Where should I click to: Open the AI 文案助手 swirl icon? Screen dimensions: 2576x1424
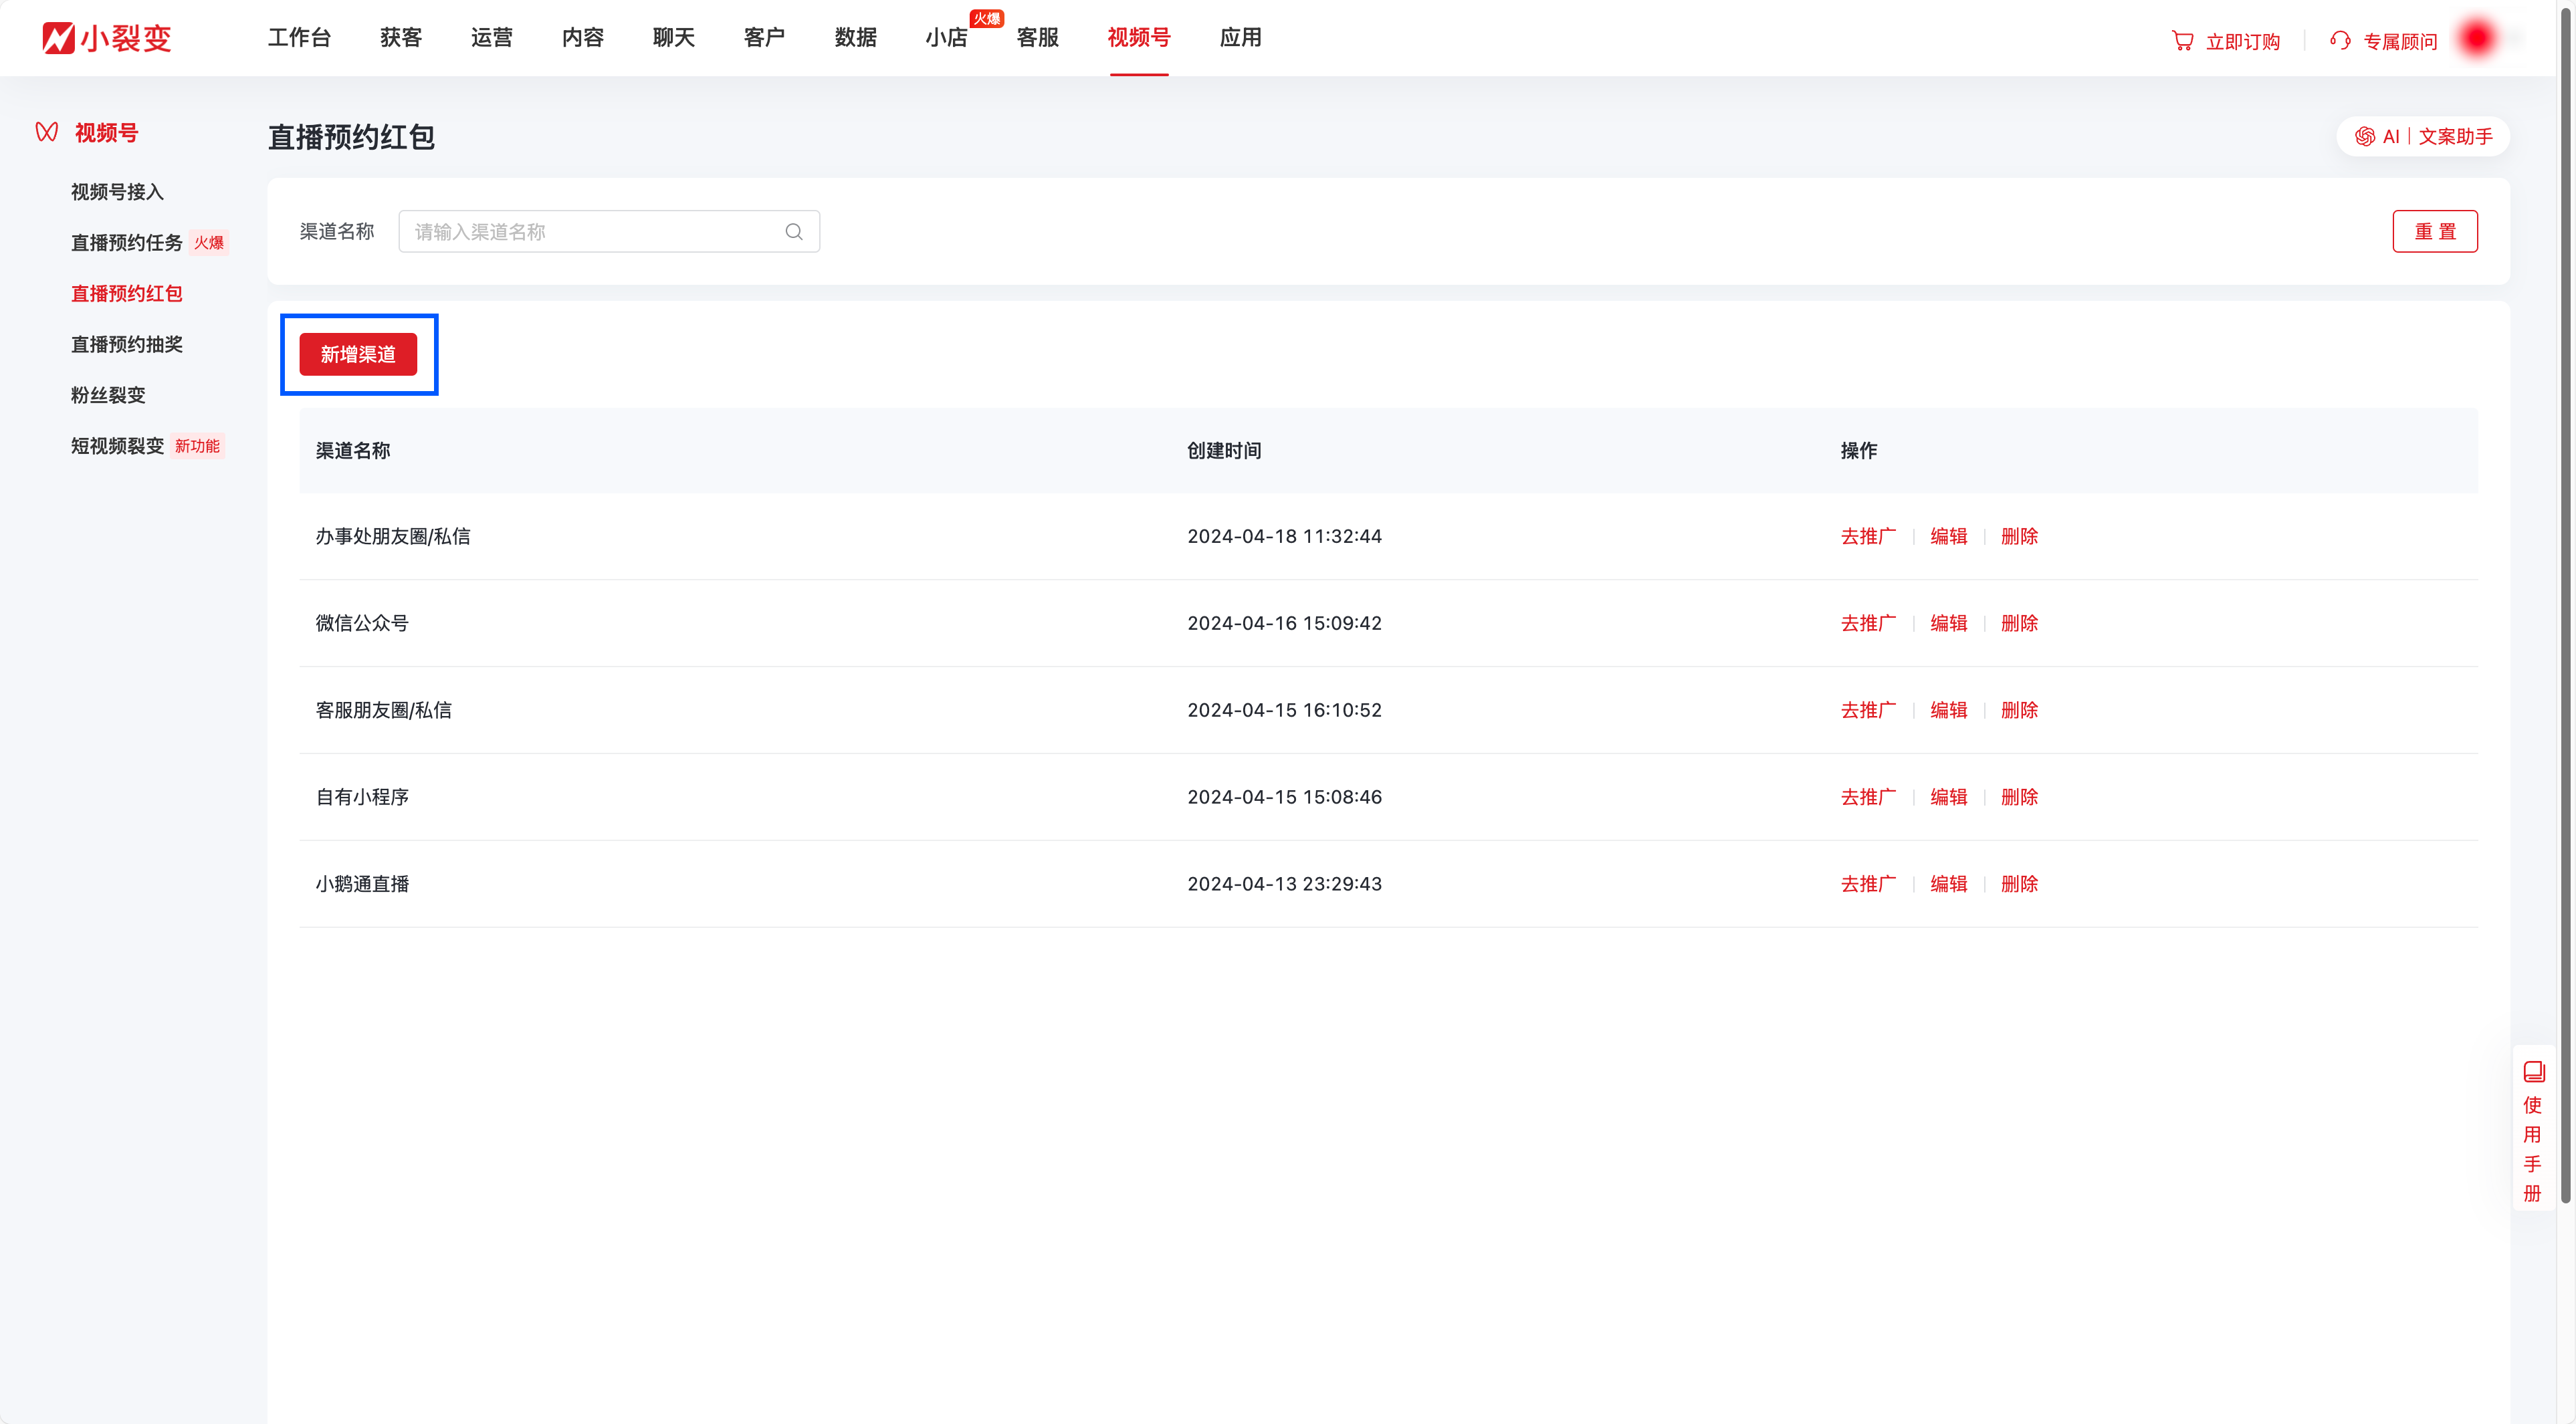pyautogui.click(x=2364, y=137)
